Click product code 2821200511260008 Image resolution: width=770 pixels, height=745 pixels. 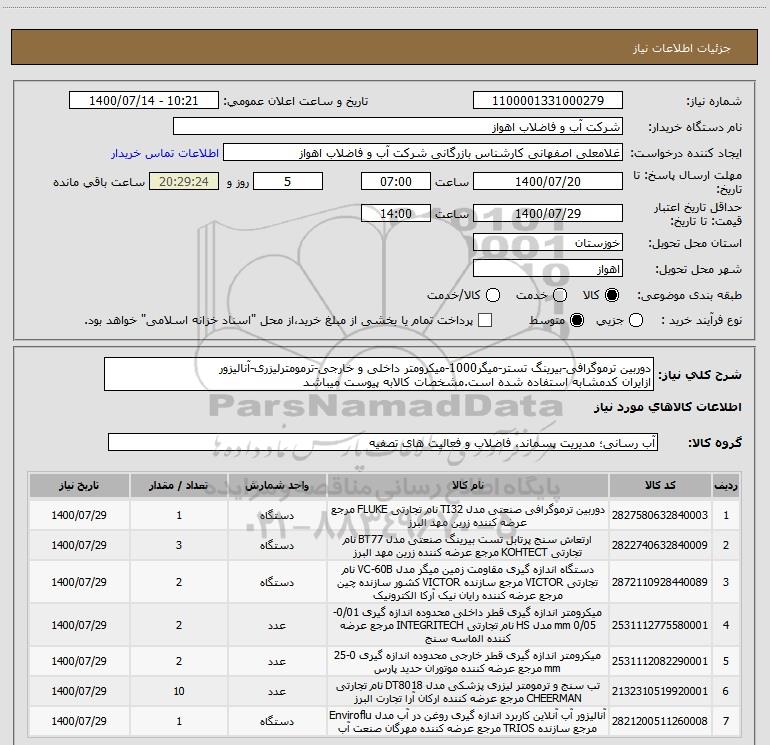coord(660,721)
